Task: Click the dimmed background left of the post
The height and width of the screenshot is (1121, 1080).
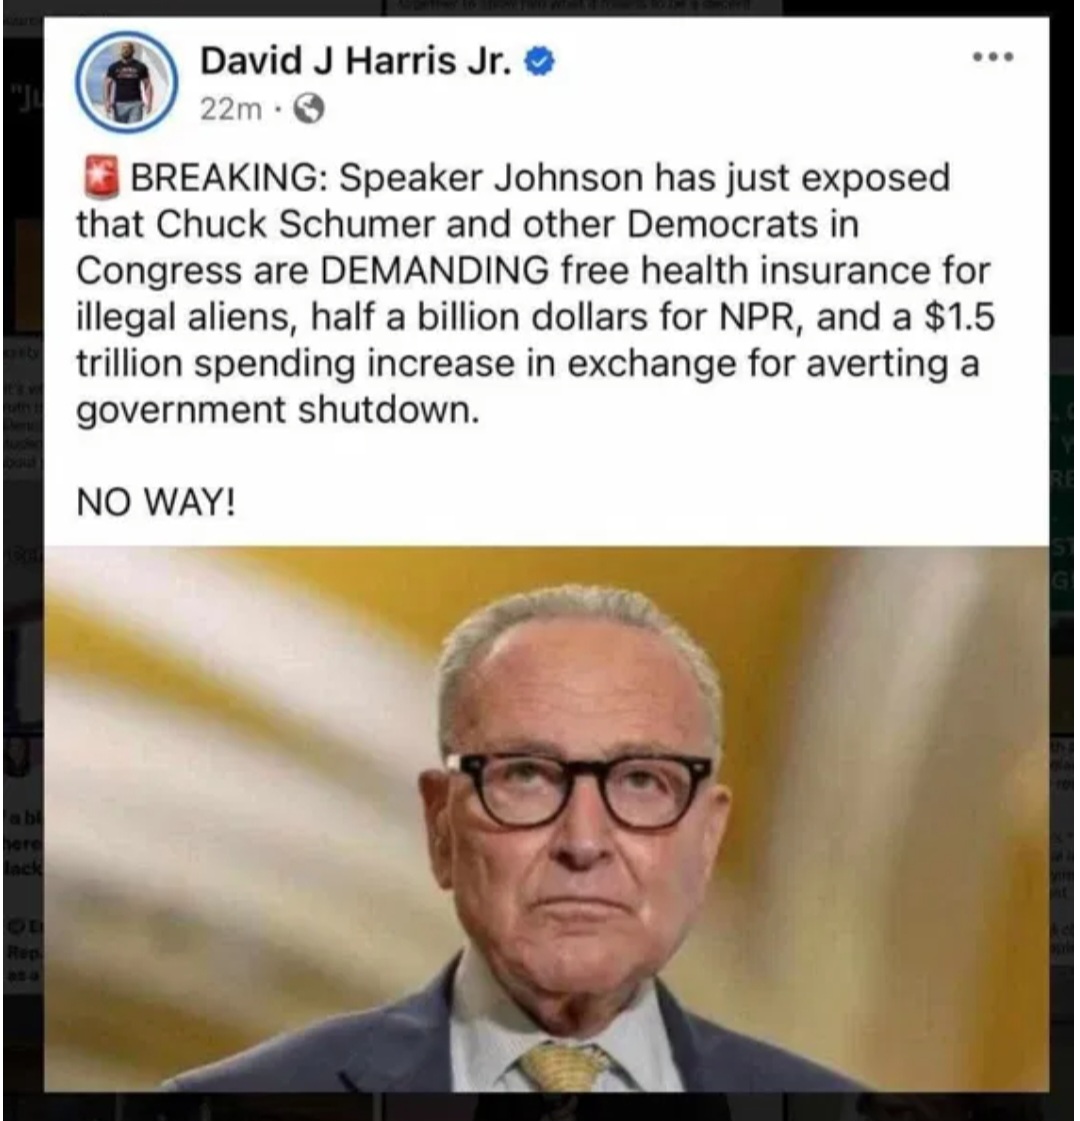Action: coord(21,572)
